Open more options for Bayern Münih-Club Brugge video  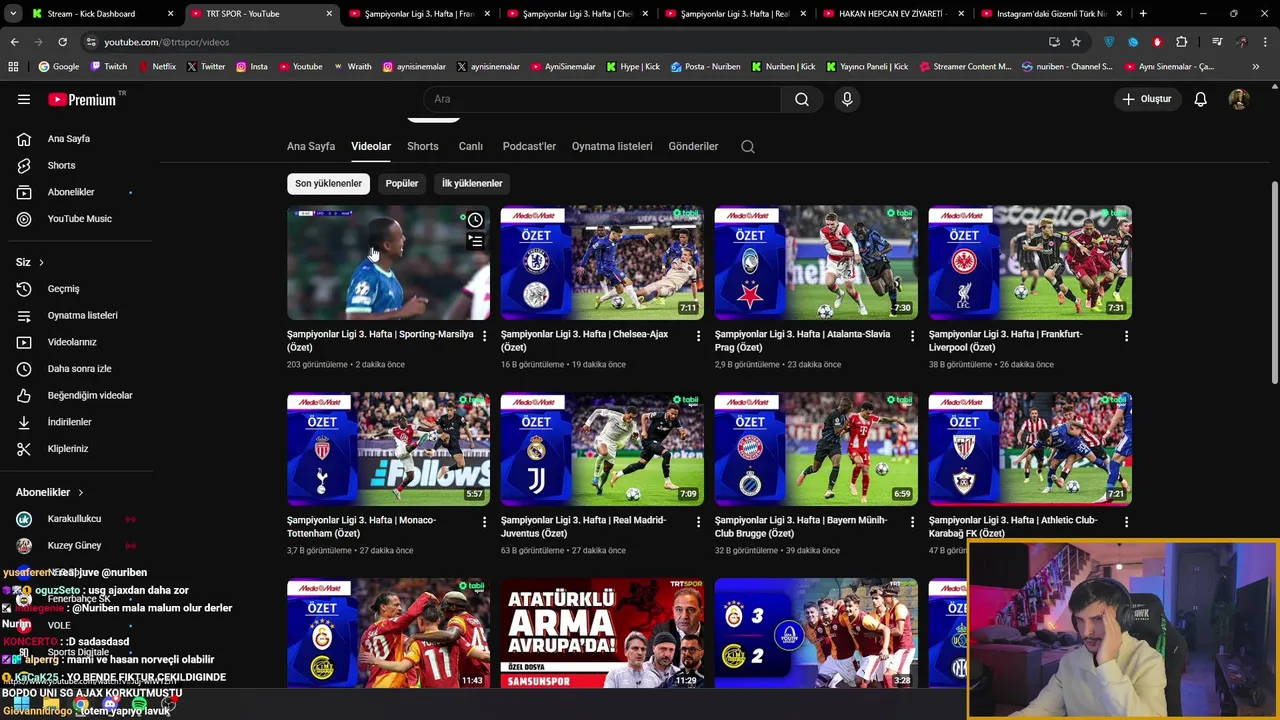[x=912, y=522]
